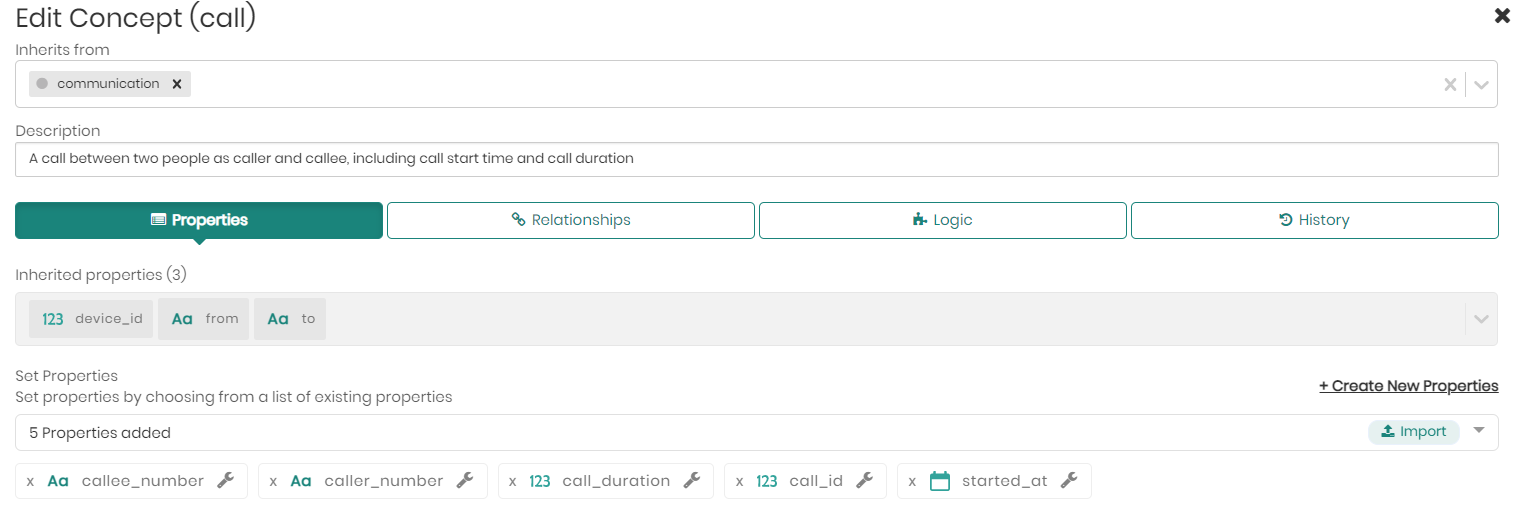Open the Logic tab
This screenshot has height=507, width=1516.
click(x=942, y=220)
